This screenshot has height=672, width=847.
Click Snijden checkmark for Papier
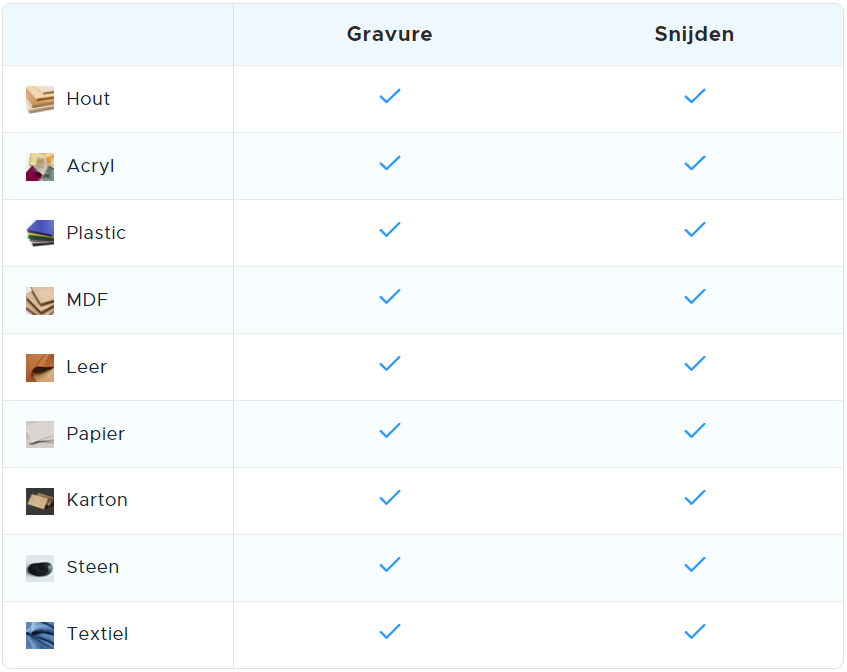(695, 431)
